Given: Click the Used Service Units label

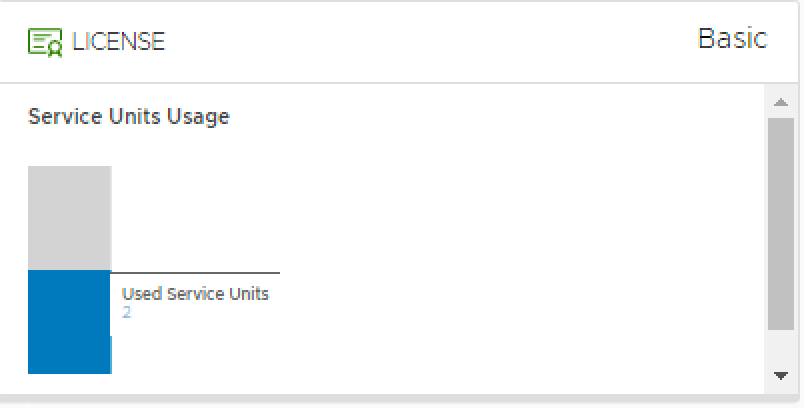Looking at the screenshot, I should [x=195, y=294].
